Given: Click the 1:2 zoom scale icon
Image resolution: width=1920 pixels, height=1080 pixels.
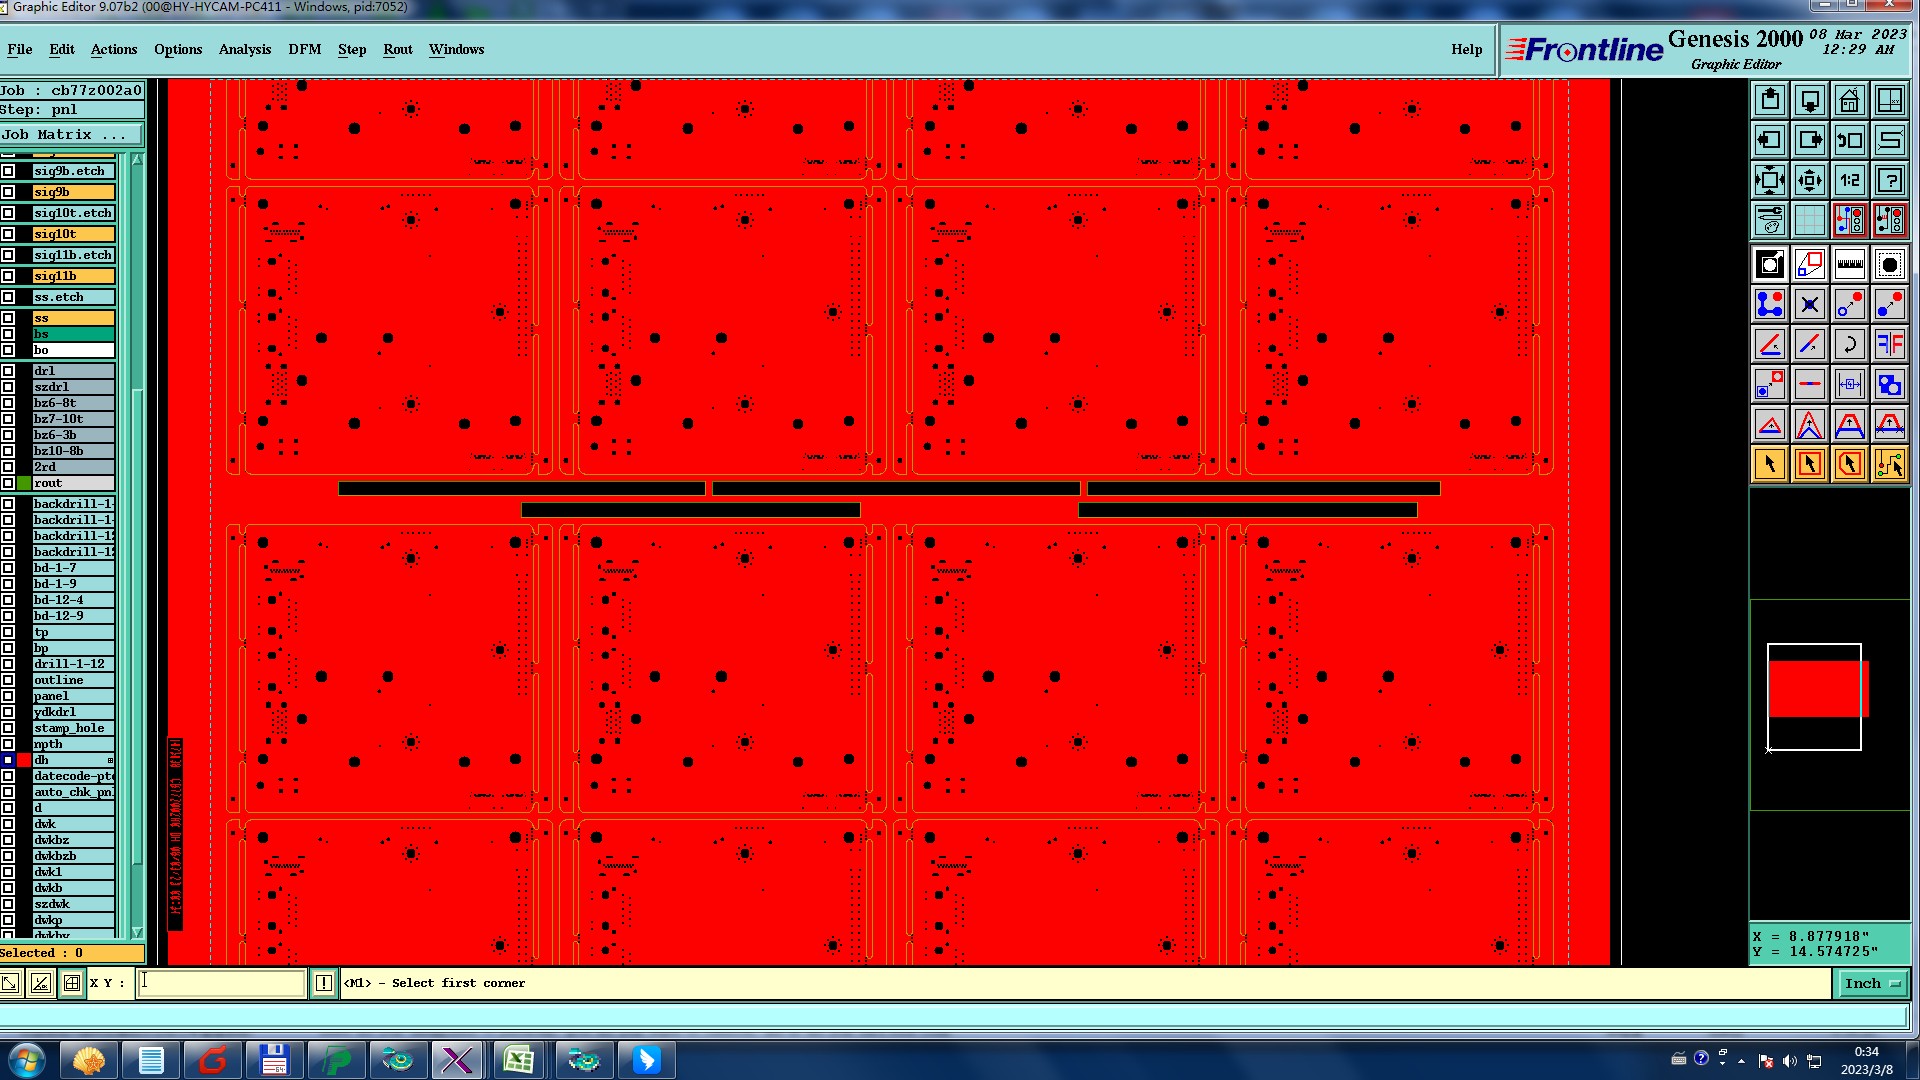Looking at the screenshot, I should pyautogui.click(x=1849, y=181).
